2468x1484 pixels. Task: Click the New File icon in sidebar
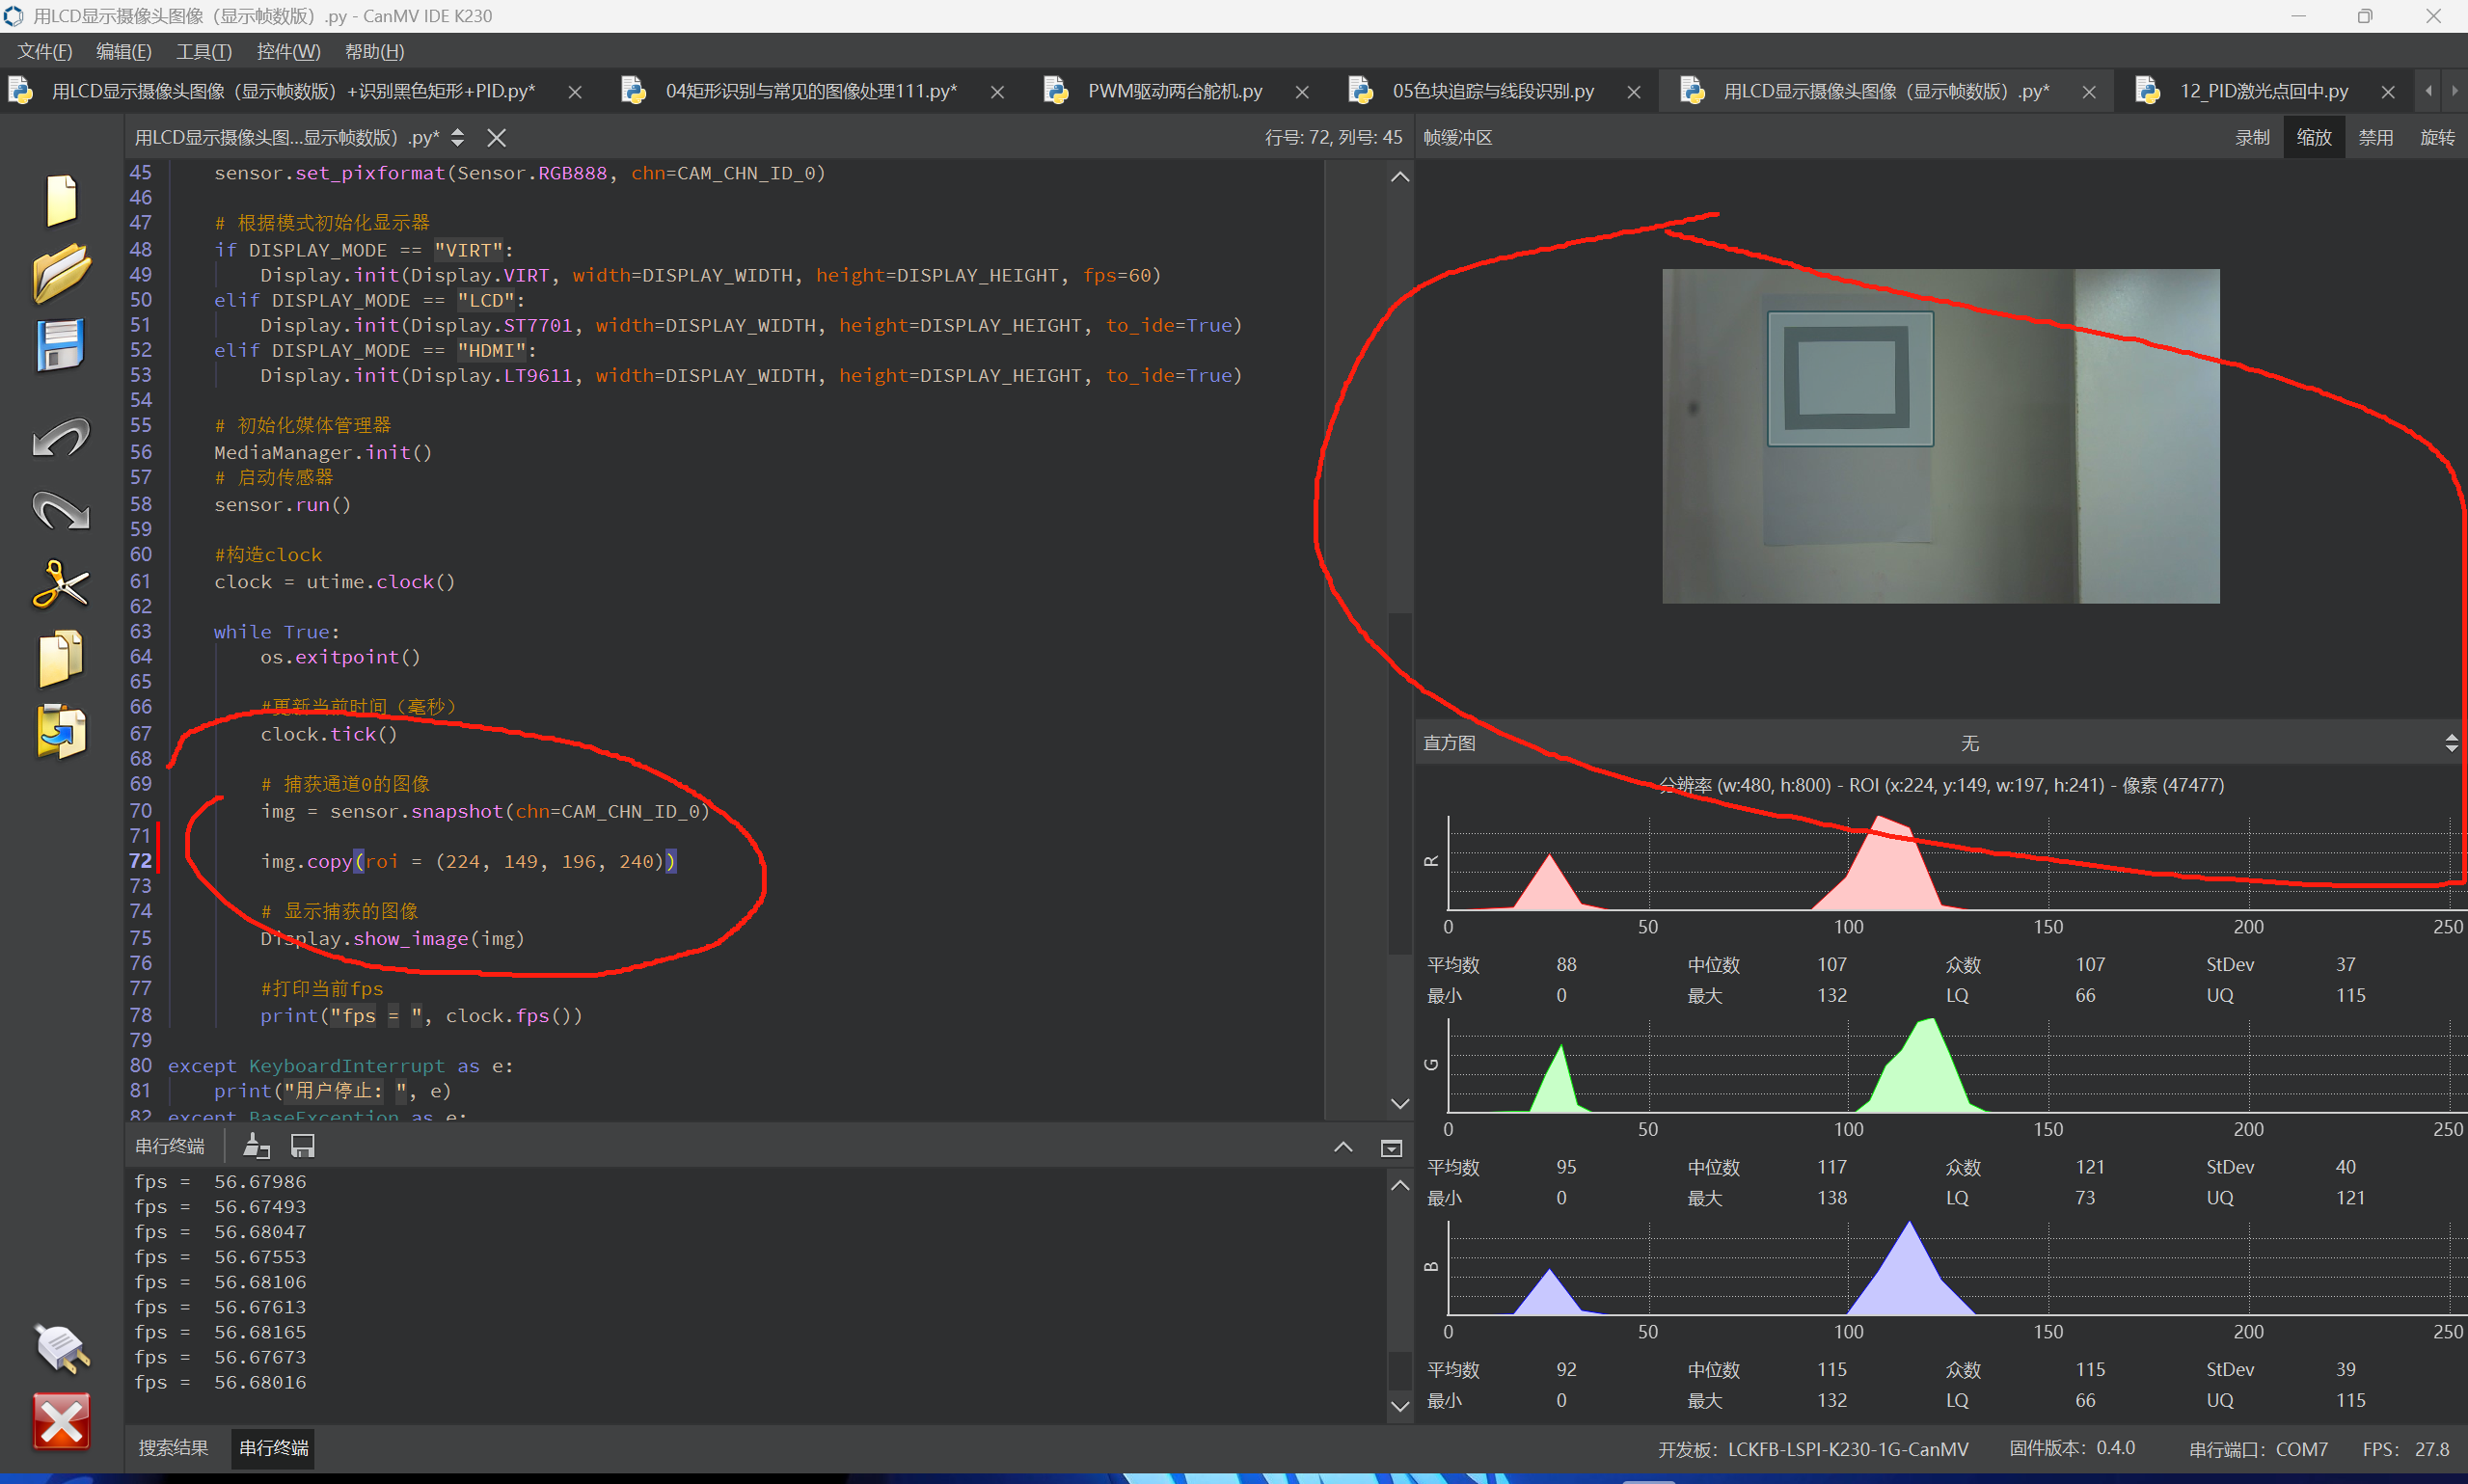tap(61, 200)
